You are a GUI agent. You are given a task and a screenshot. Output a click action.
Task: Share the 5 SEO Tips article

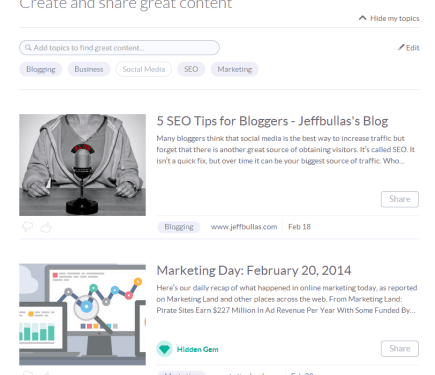click(400, 199)
